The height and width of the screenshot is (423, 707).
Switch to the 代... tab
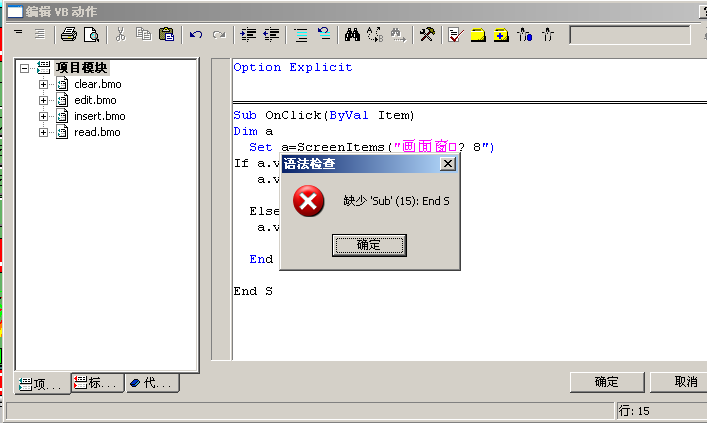152,383
